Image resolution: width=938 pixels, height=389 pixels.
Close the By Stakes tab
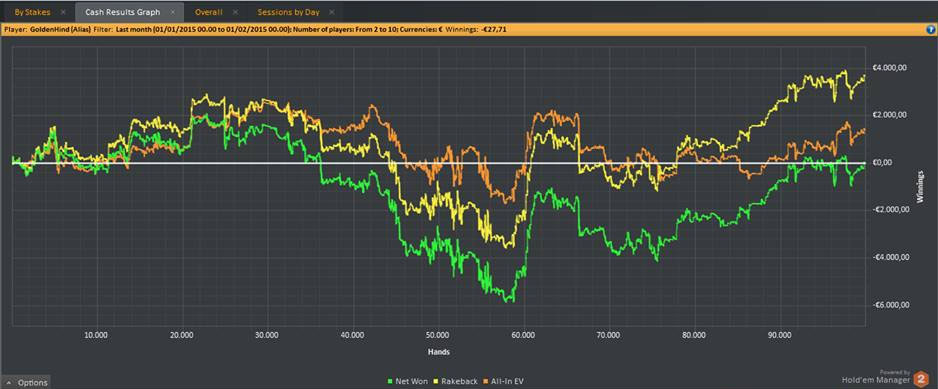tap(63, 12)
